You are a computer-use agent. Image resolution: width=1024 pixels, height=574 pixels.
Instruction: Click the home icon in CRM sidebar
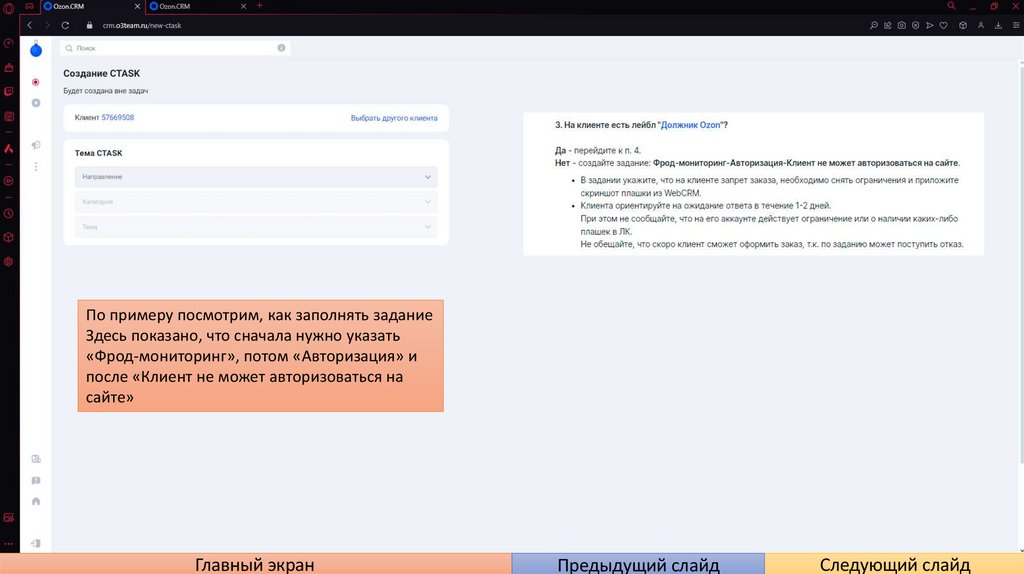click(x=36, y=502)
